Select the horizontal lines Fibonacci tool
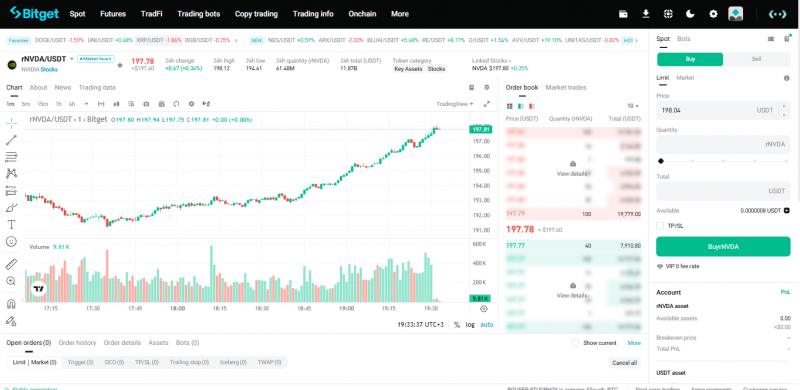The image size is (800, 390). 11,157
